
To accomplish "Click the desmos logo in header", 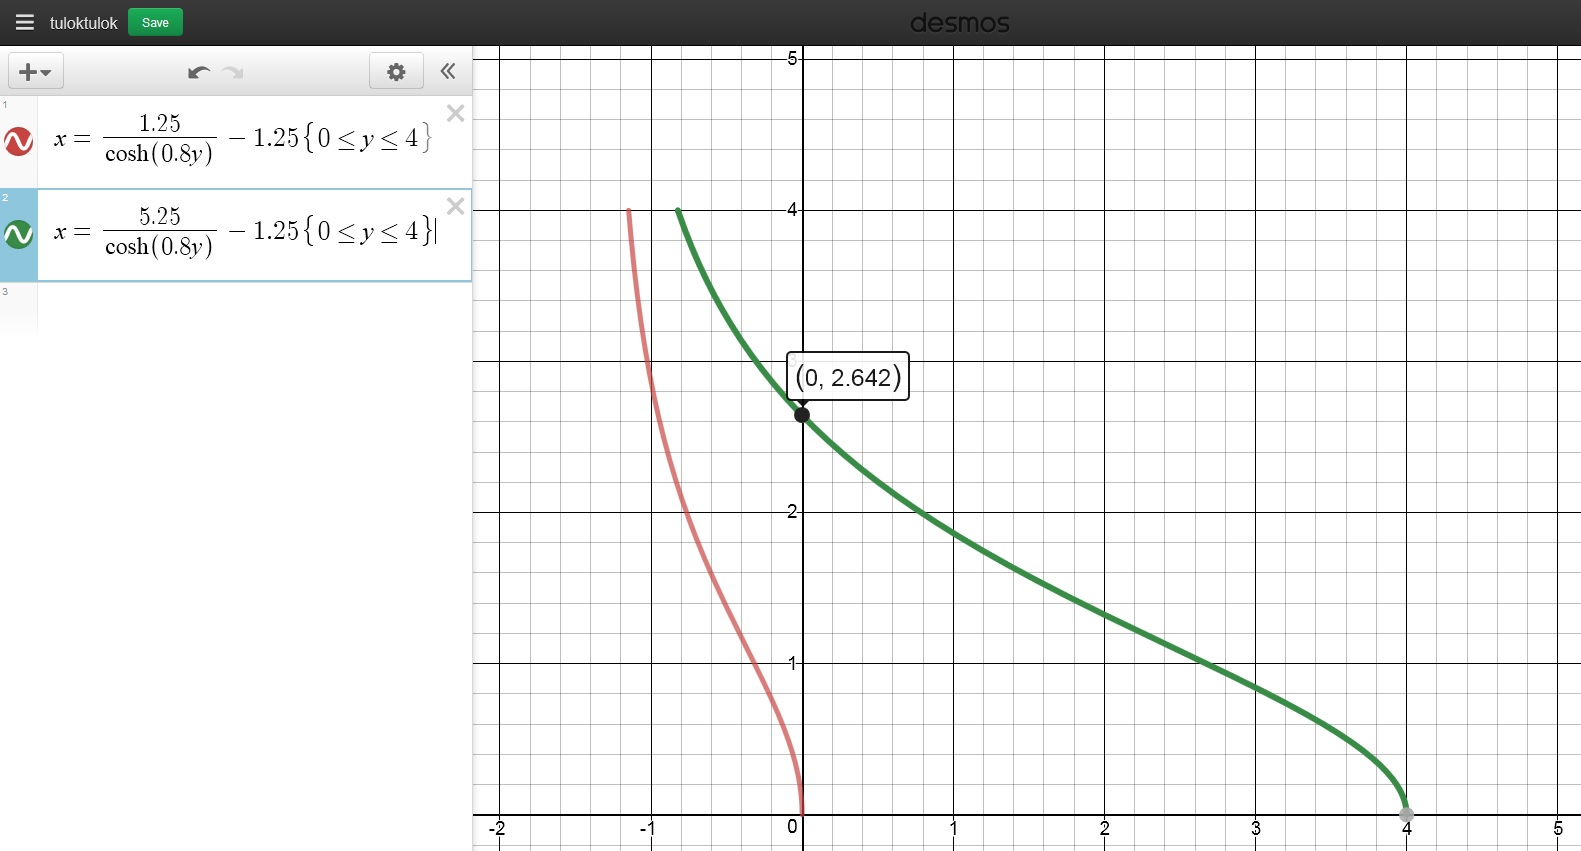I will click(959, 23).
